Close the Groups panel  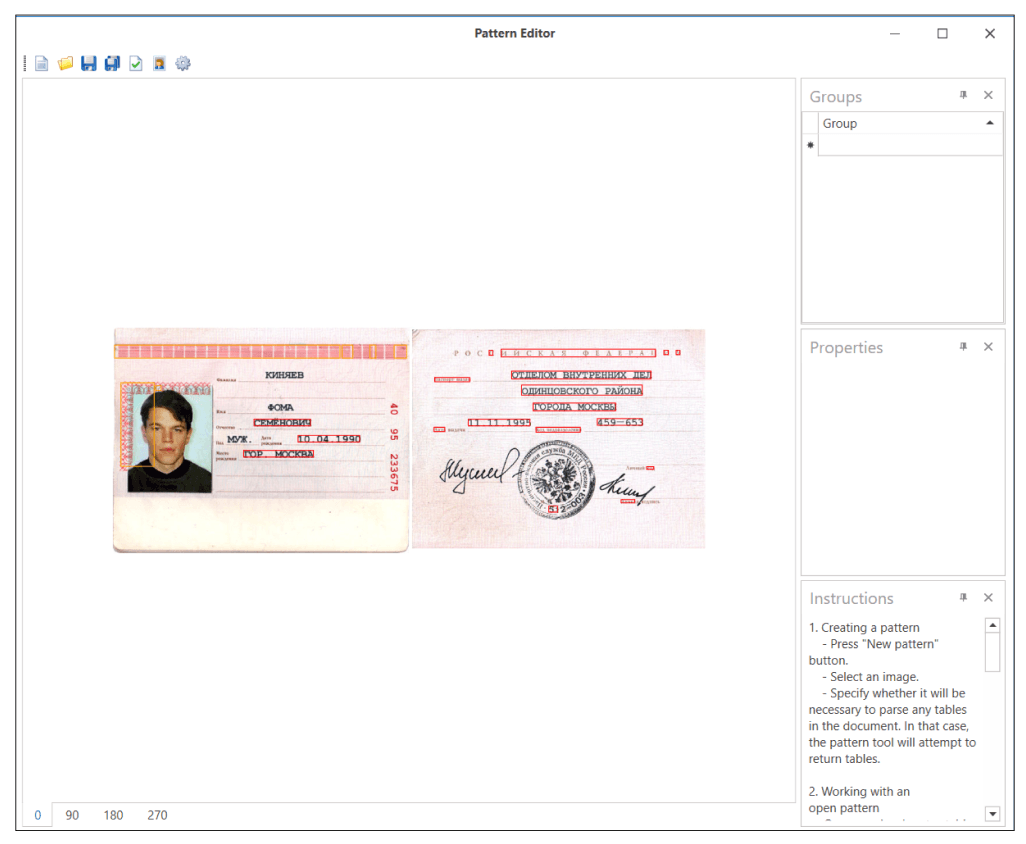pos(988,96)
